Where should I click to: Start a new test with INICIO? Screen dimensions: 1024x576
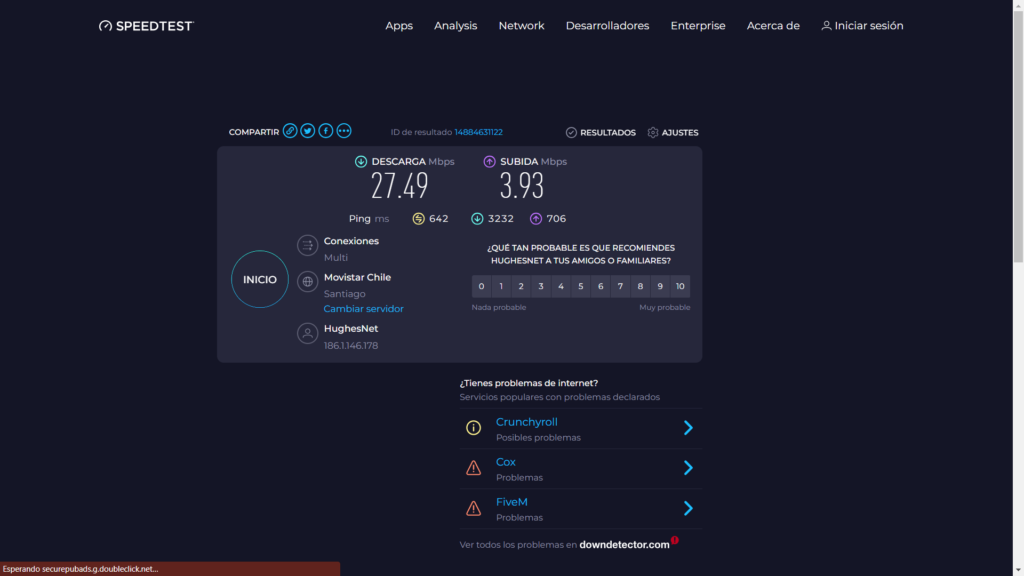tap(260, 280)
